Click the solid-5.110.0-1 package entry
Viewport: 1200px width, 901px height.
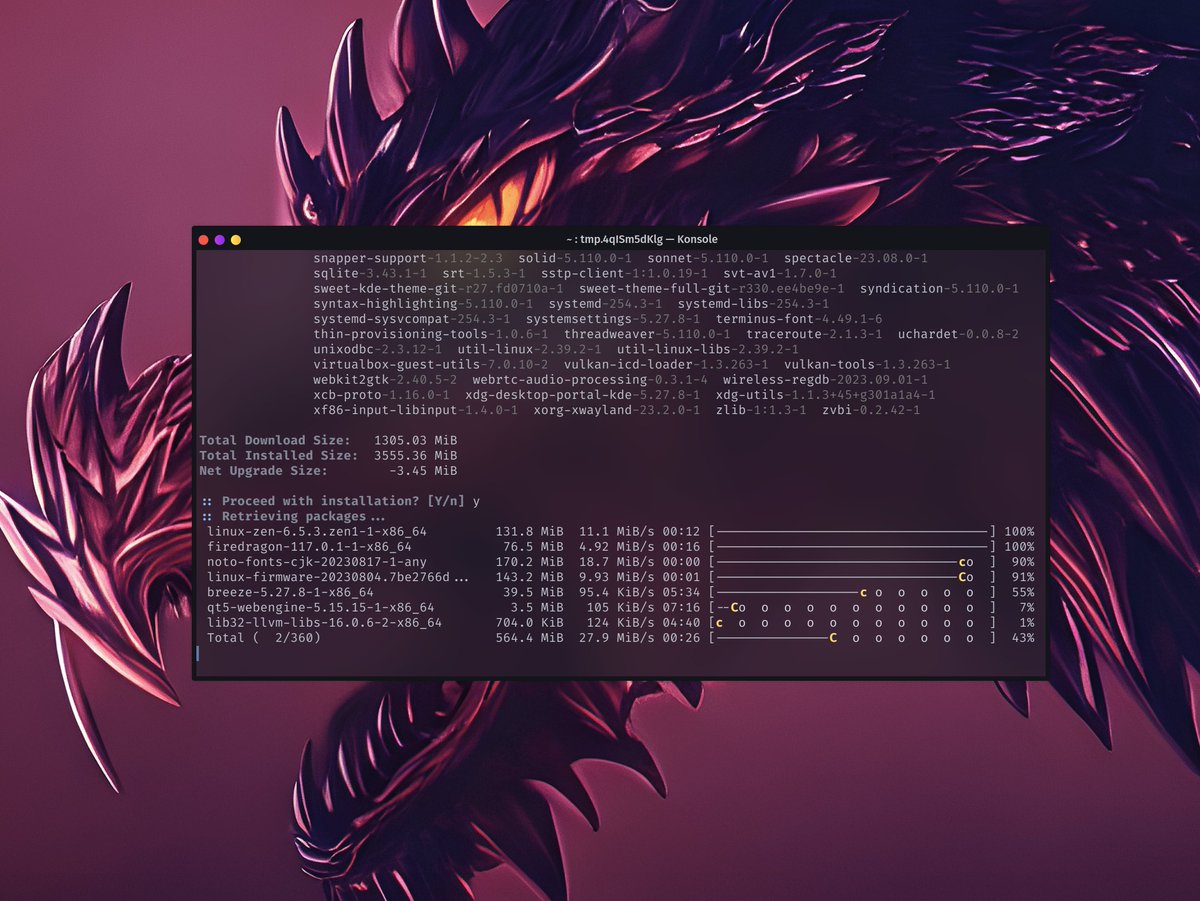tap(573, 258)
